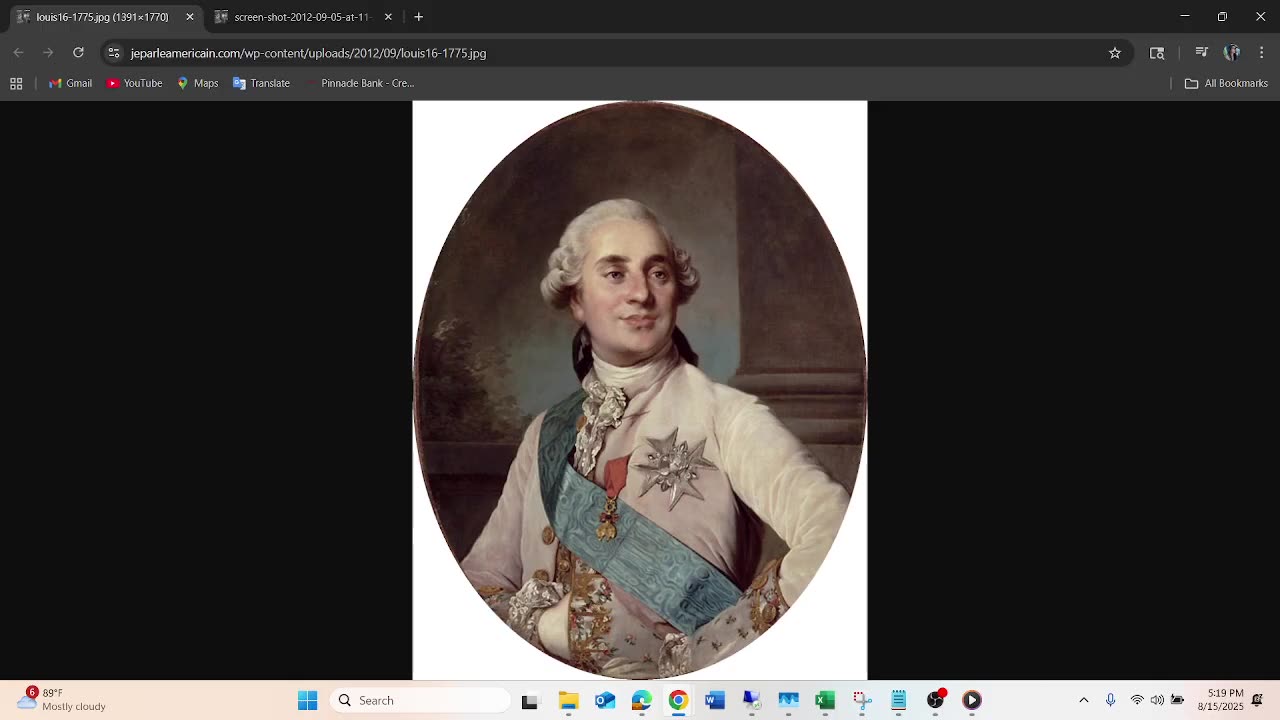Open the Maps bookmark

click(x=197, y=83)
